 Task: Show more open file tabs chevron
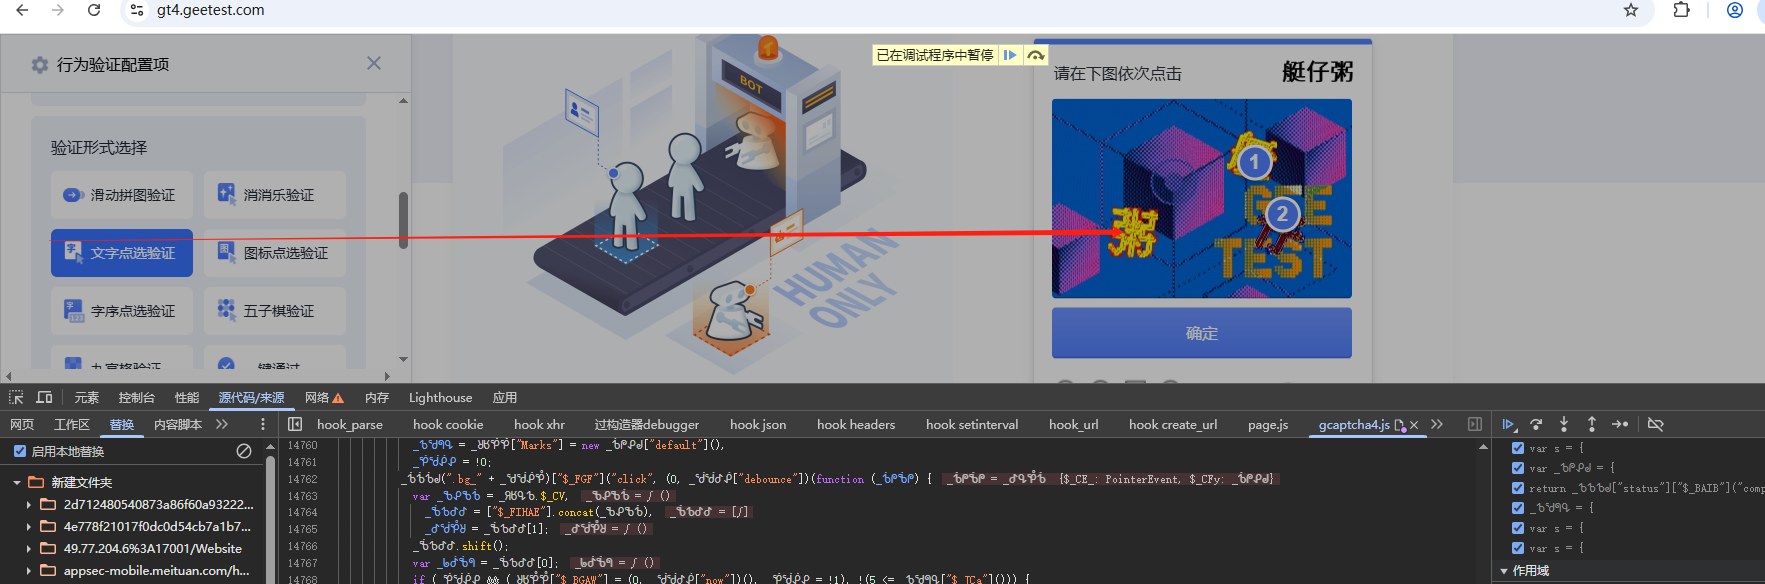point(1437,424)
